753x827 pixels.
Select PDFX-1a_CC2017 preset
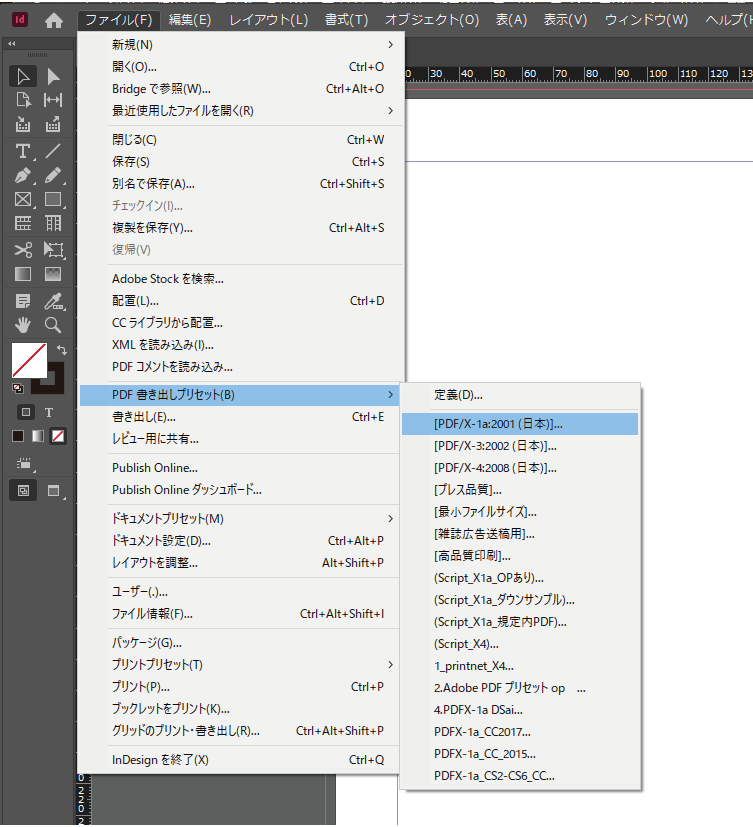(x=520, y=732)
